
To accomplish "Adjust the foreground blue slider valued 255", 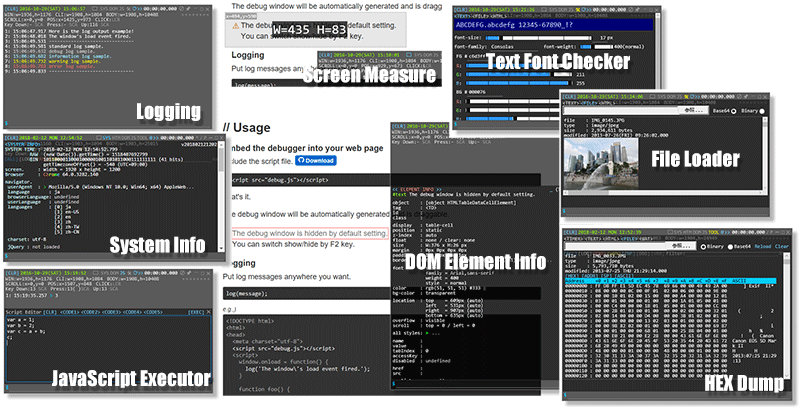I will click(519, 83).
